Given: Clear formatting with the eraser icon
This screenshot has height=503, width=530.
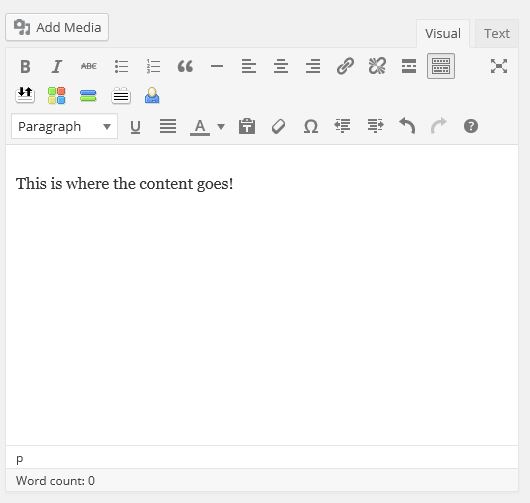Looking at the screenshot, I should (x=279, y=127).
